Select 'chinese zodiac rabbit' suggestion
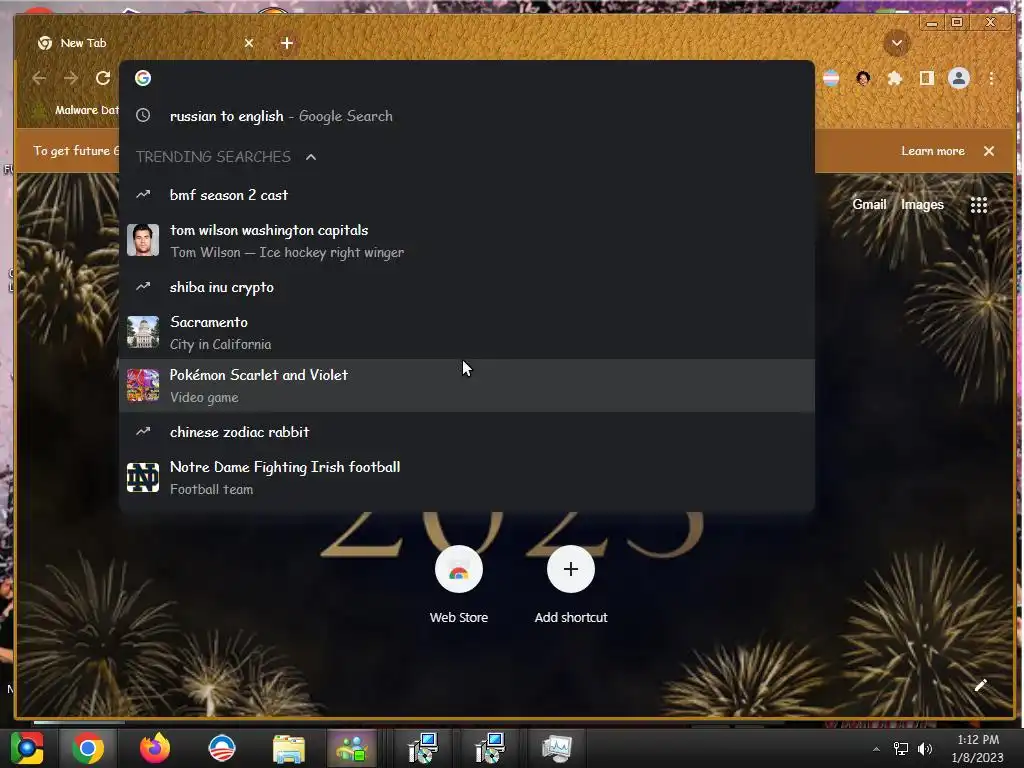Image resolution: width=1024 pixels, height=768 pixels. (x=466, y=432)
